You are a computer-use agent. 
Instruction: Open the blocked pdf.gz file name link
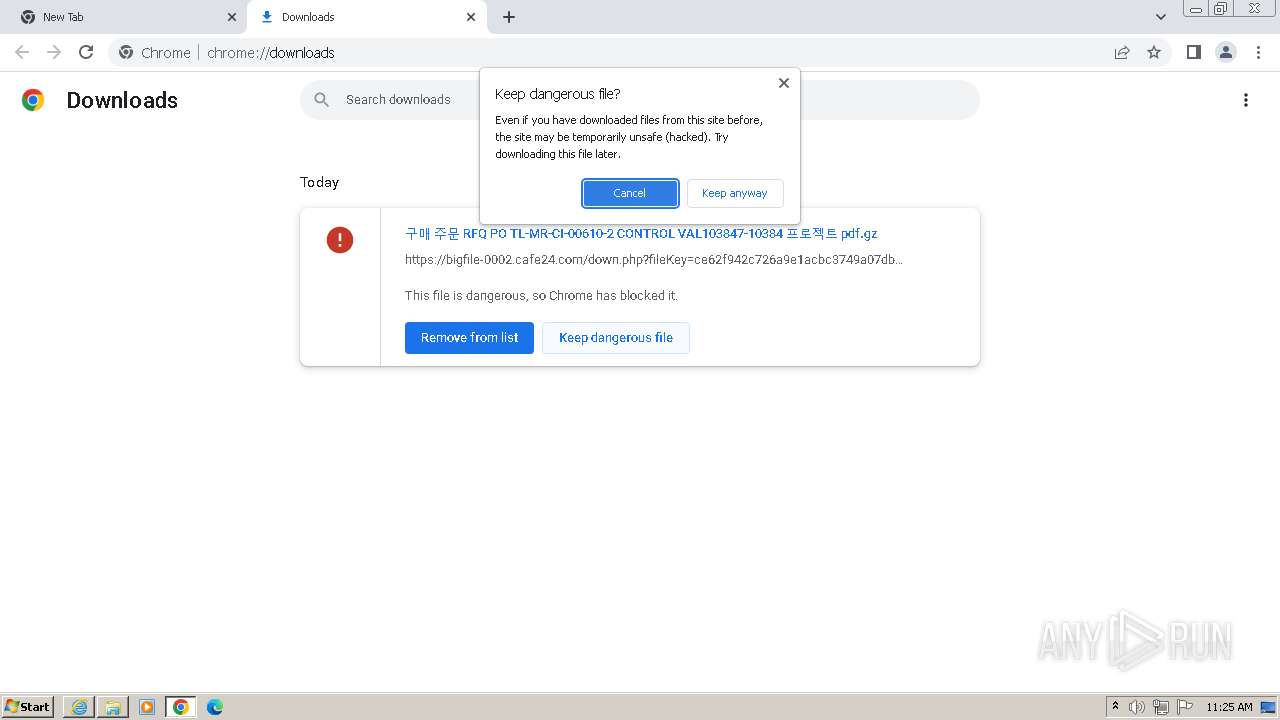(x=641, y=233)
